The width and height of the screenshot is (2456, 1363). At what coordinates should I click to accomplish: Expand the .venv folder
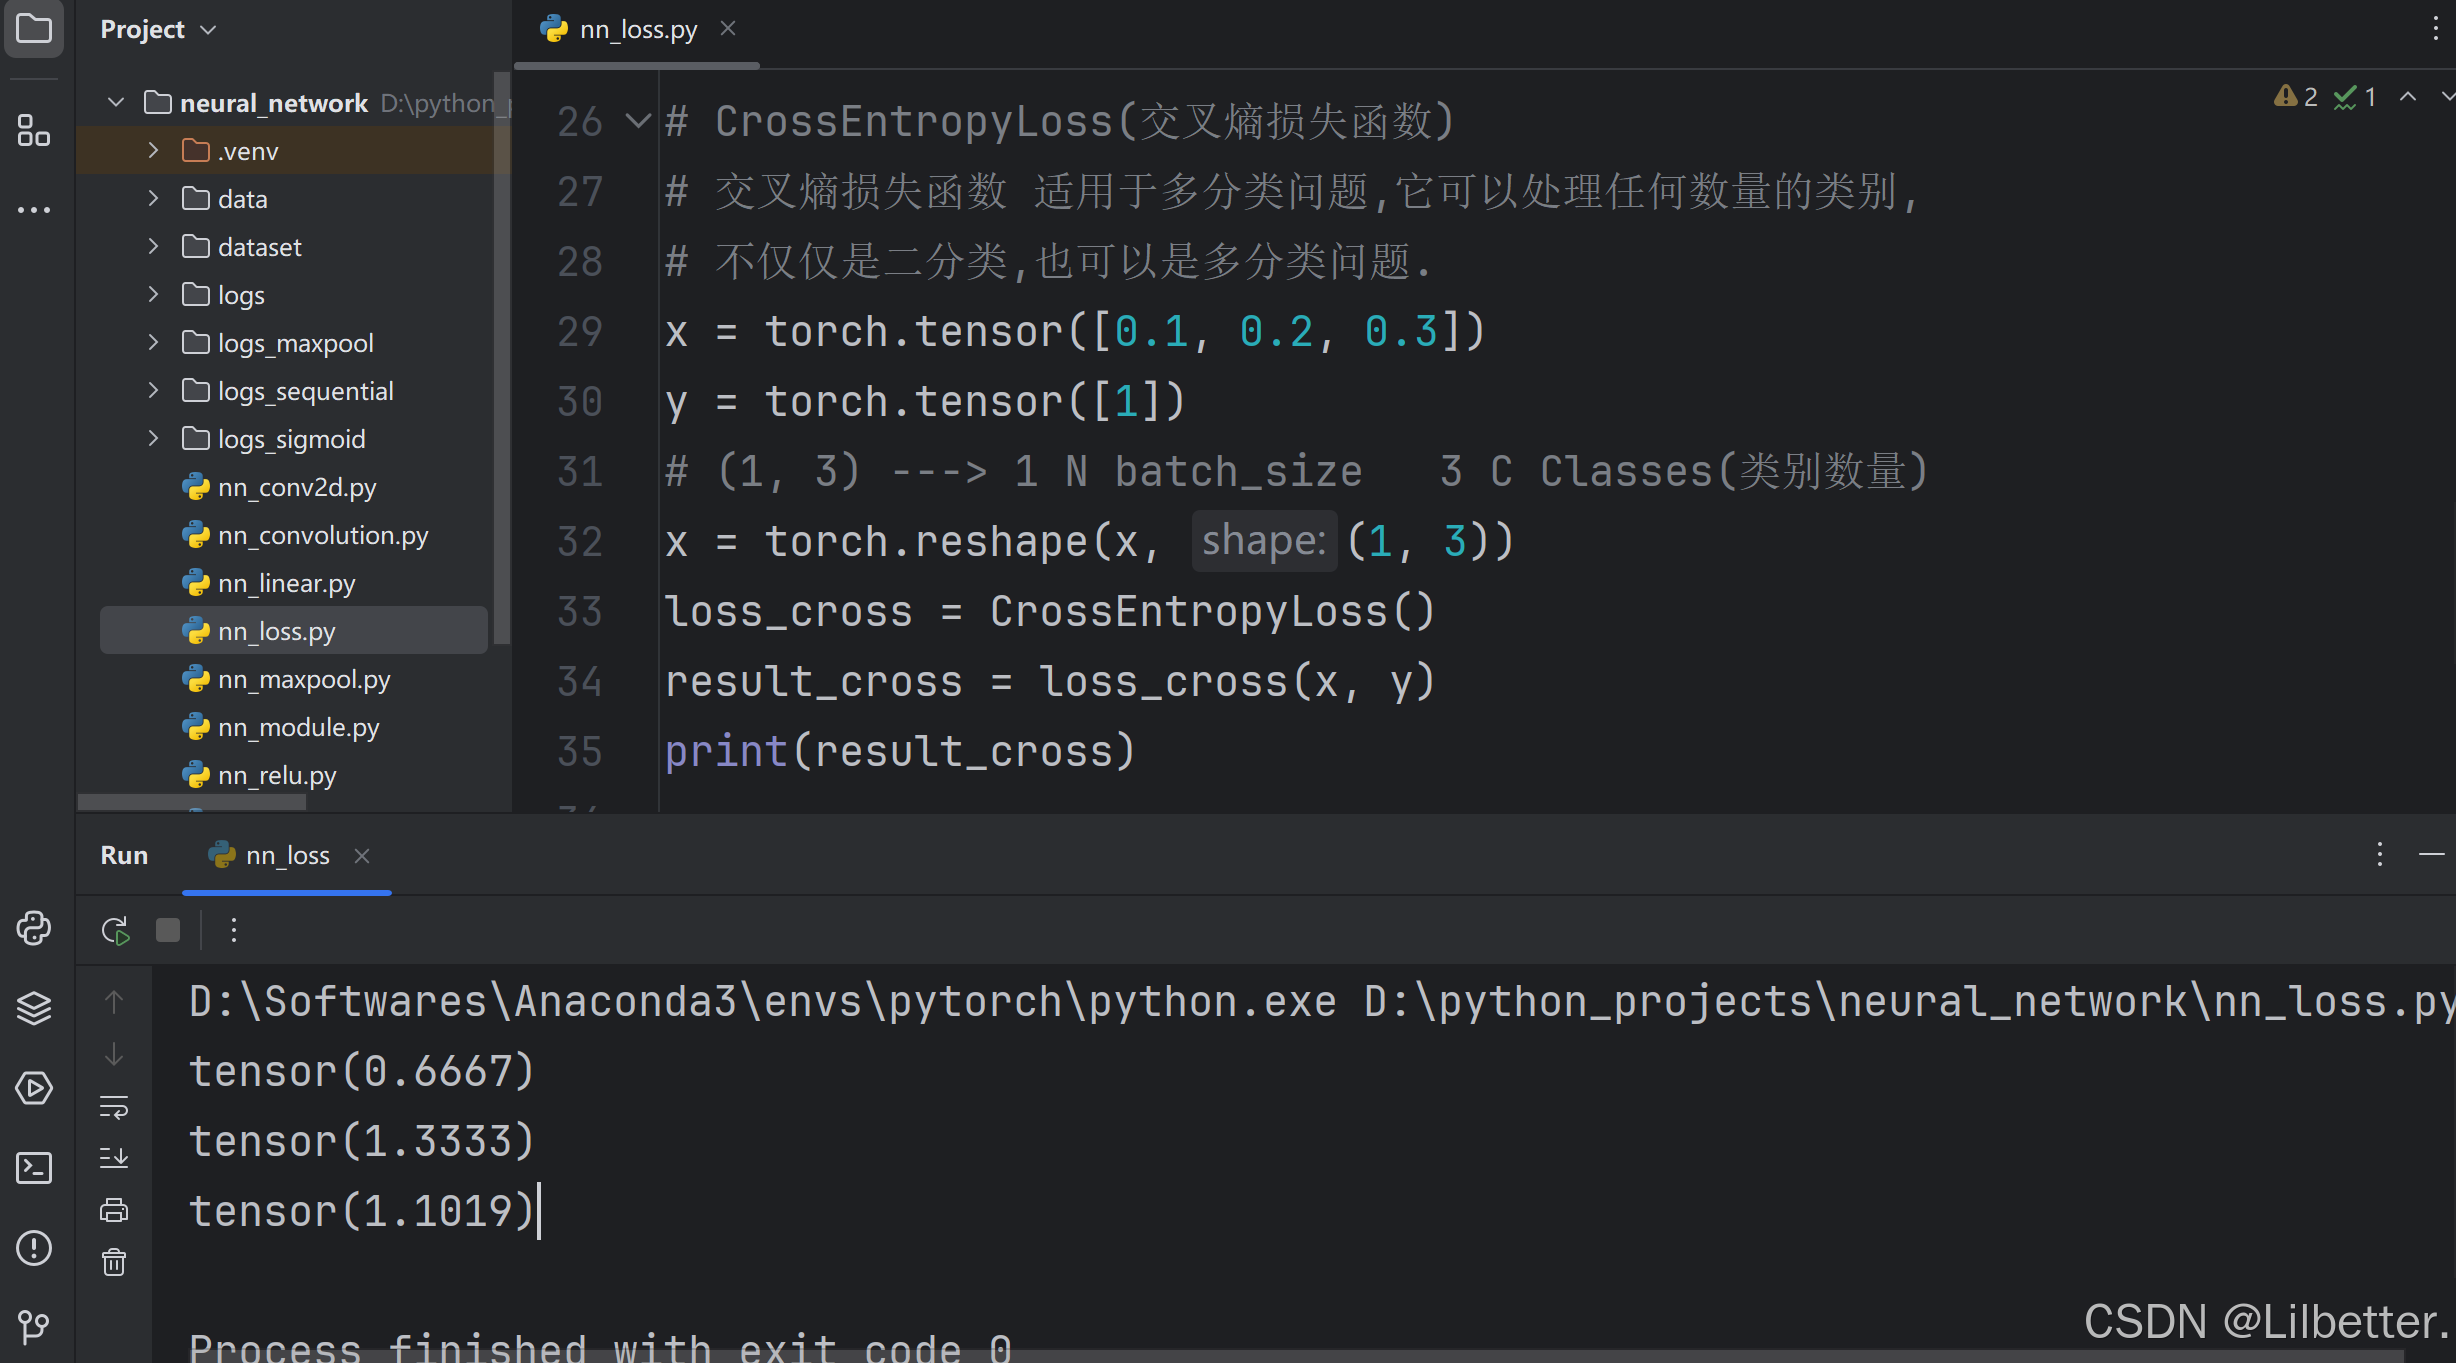[x=153, y=151]
